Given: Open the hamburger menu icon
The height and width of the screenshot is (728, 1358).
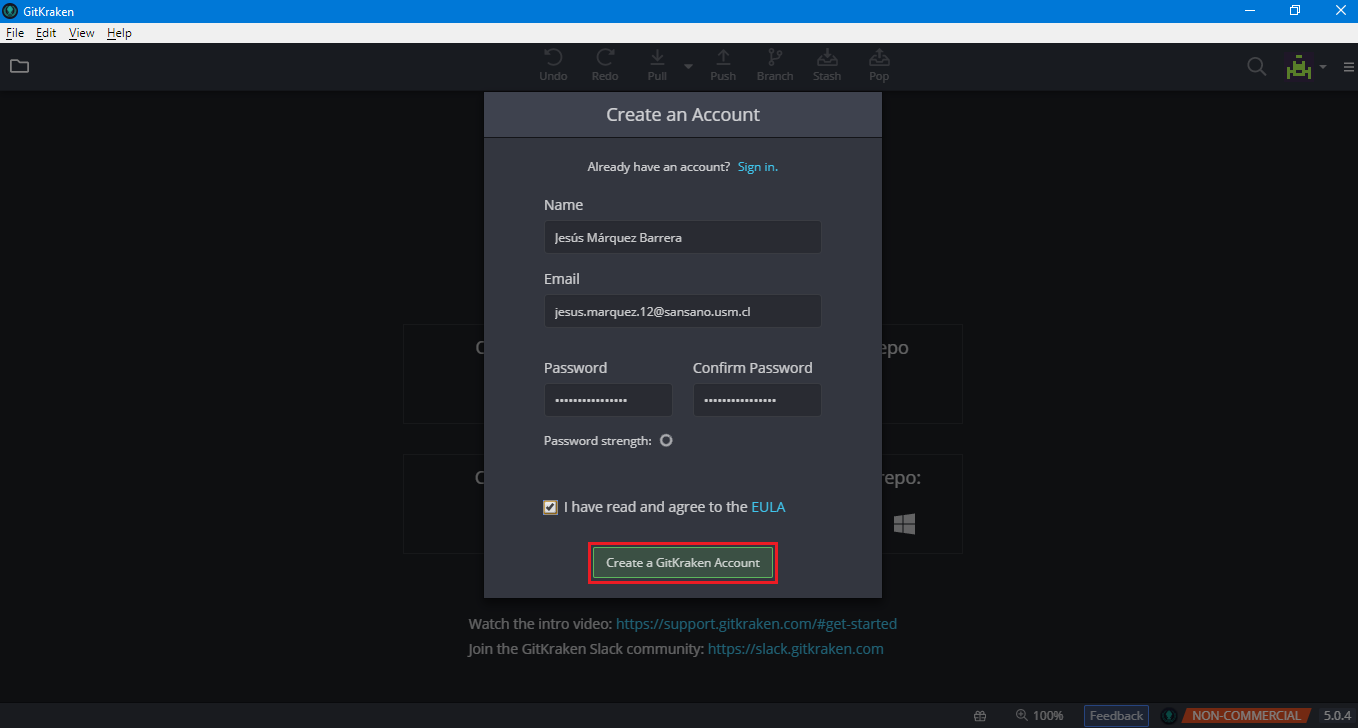Looking at the screenshot, I should click(1348, 67).
